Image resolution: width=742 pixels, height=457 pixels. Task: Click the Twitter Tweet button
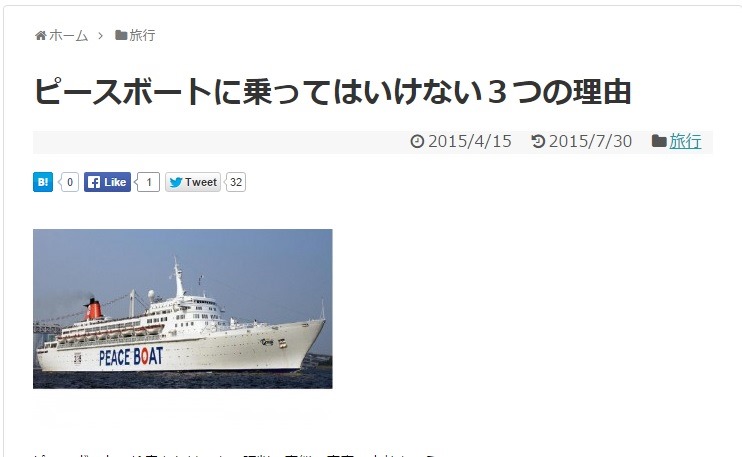coord(193,182)
